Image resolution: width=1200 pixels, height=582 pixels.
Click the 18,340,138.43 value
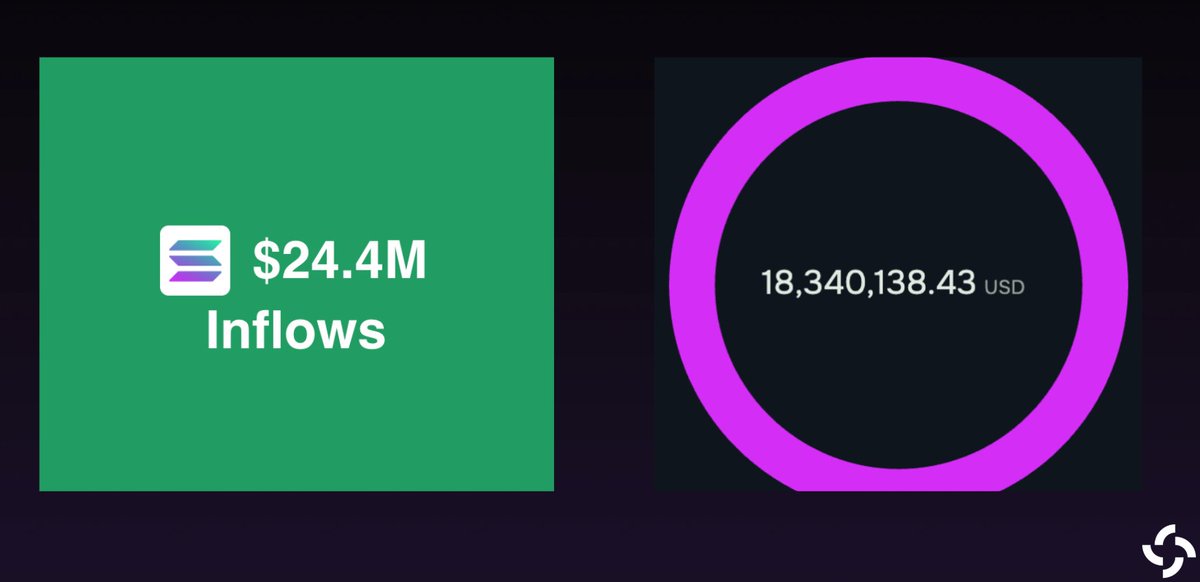pyautogui.click(x=868, y=283)
